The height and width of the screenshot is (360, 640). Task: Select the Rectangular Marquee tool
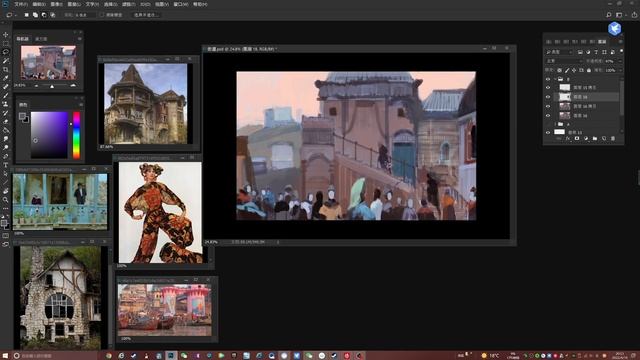pyautogui.click(x=6, y=43)
